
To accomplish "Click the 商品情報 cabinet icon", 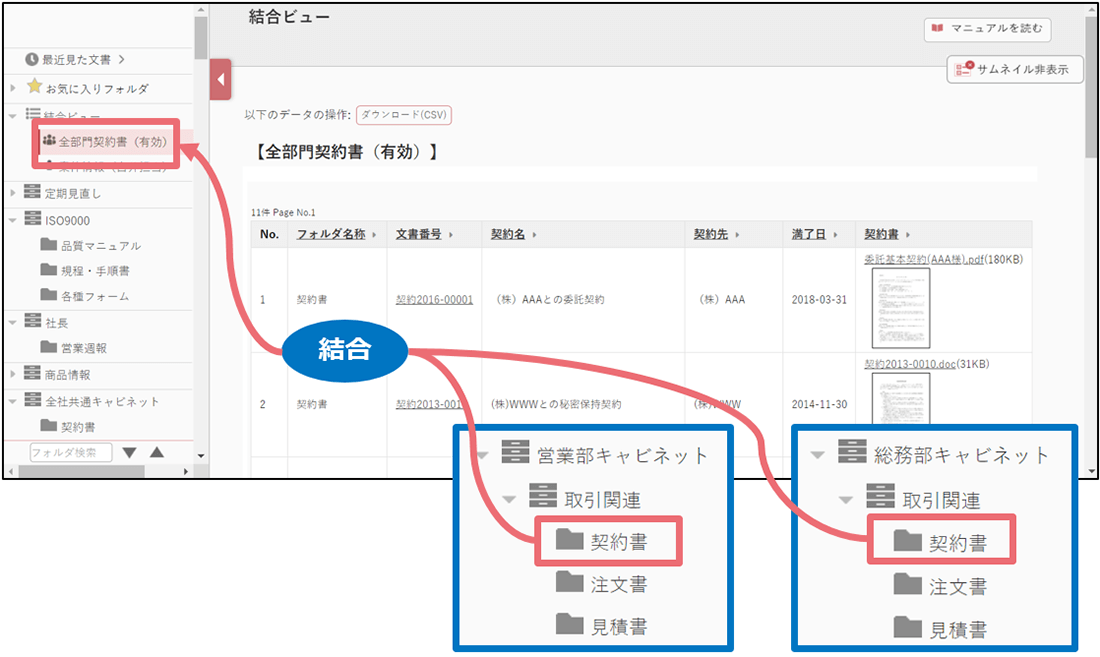I will (32, 372).
